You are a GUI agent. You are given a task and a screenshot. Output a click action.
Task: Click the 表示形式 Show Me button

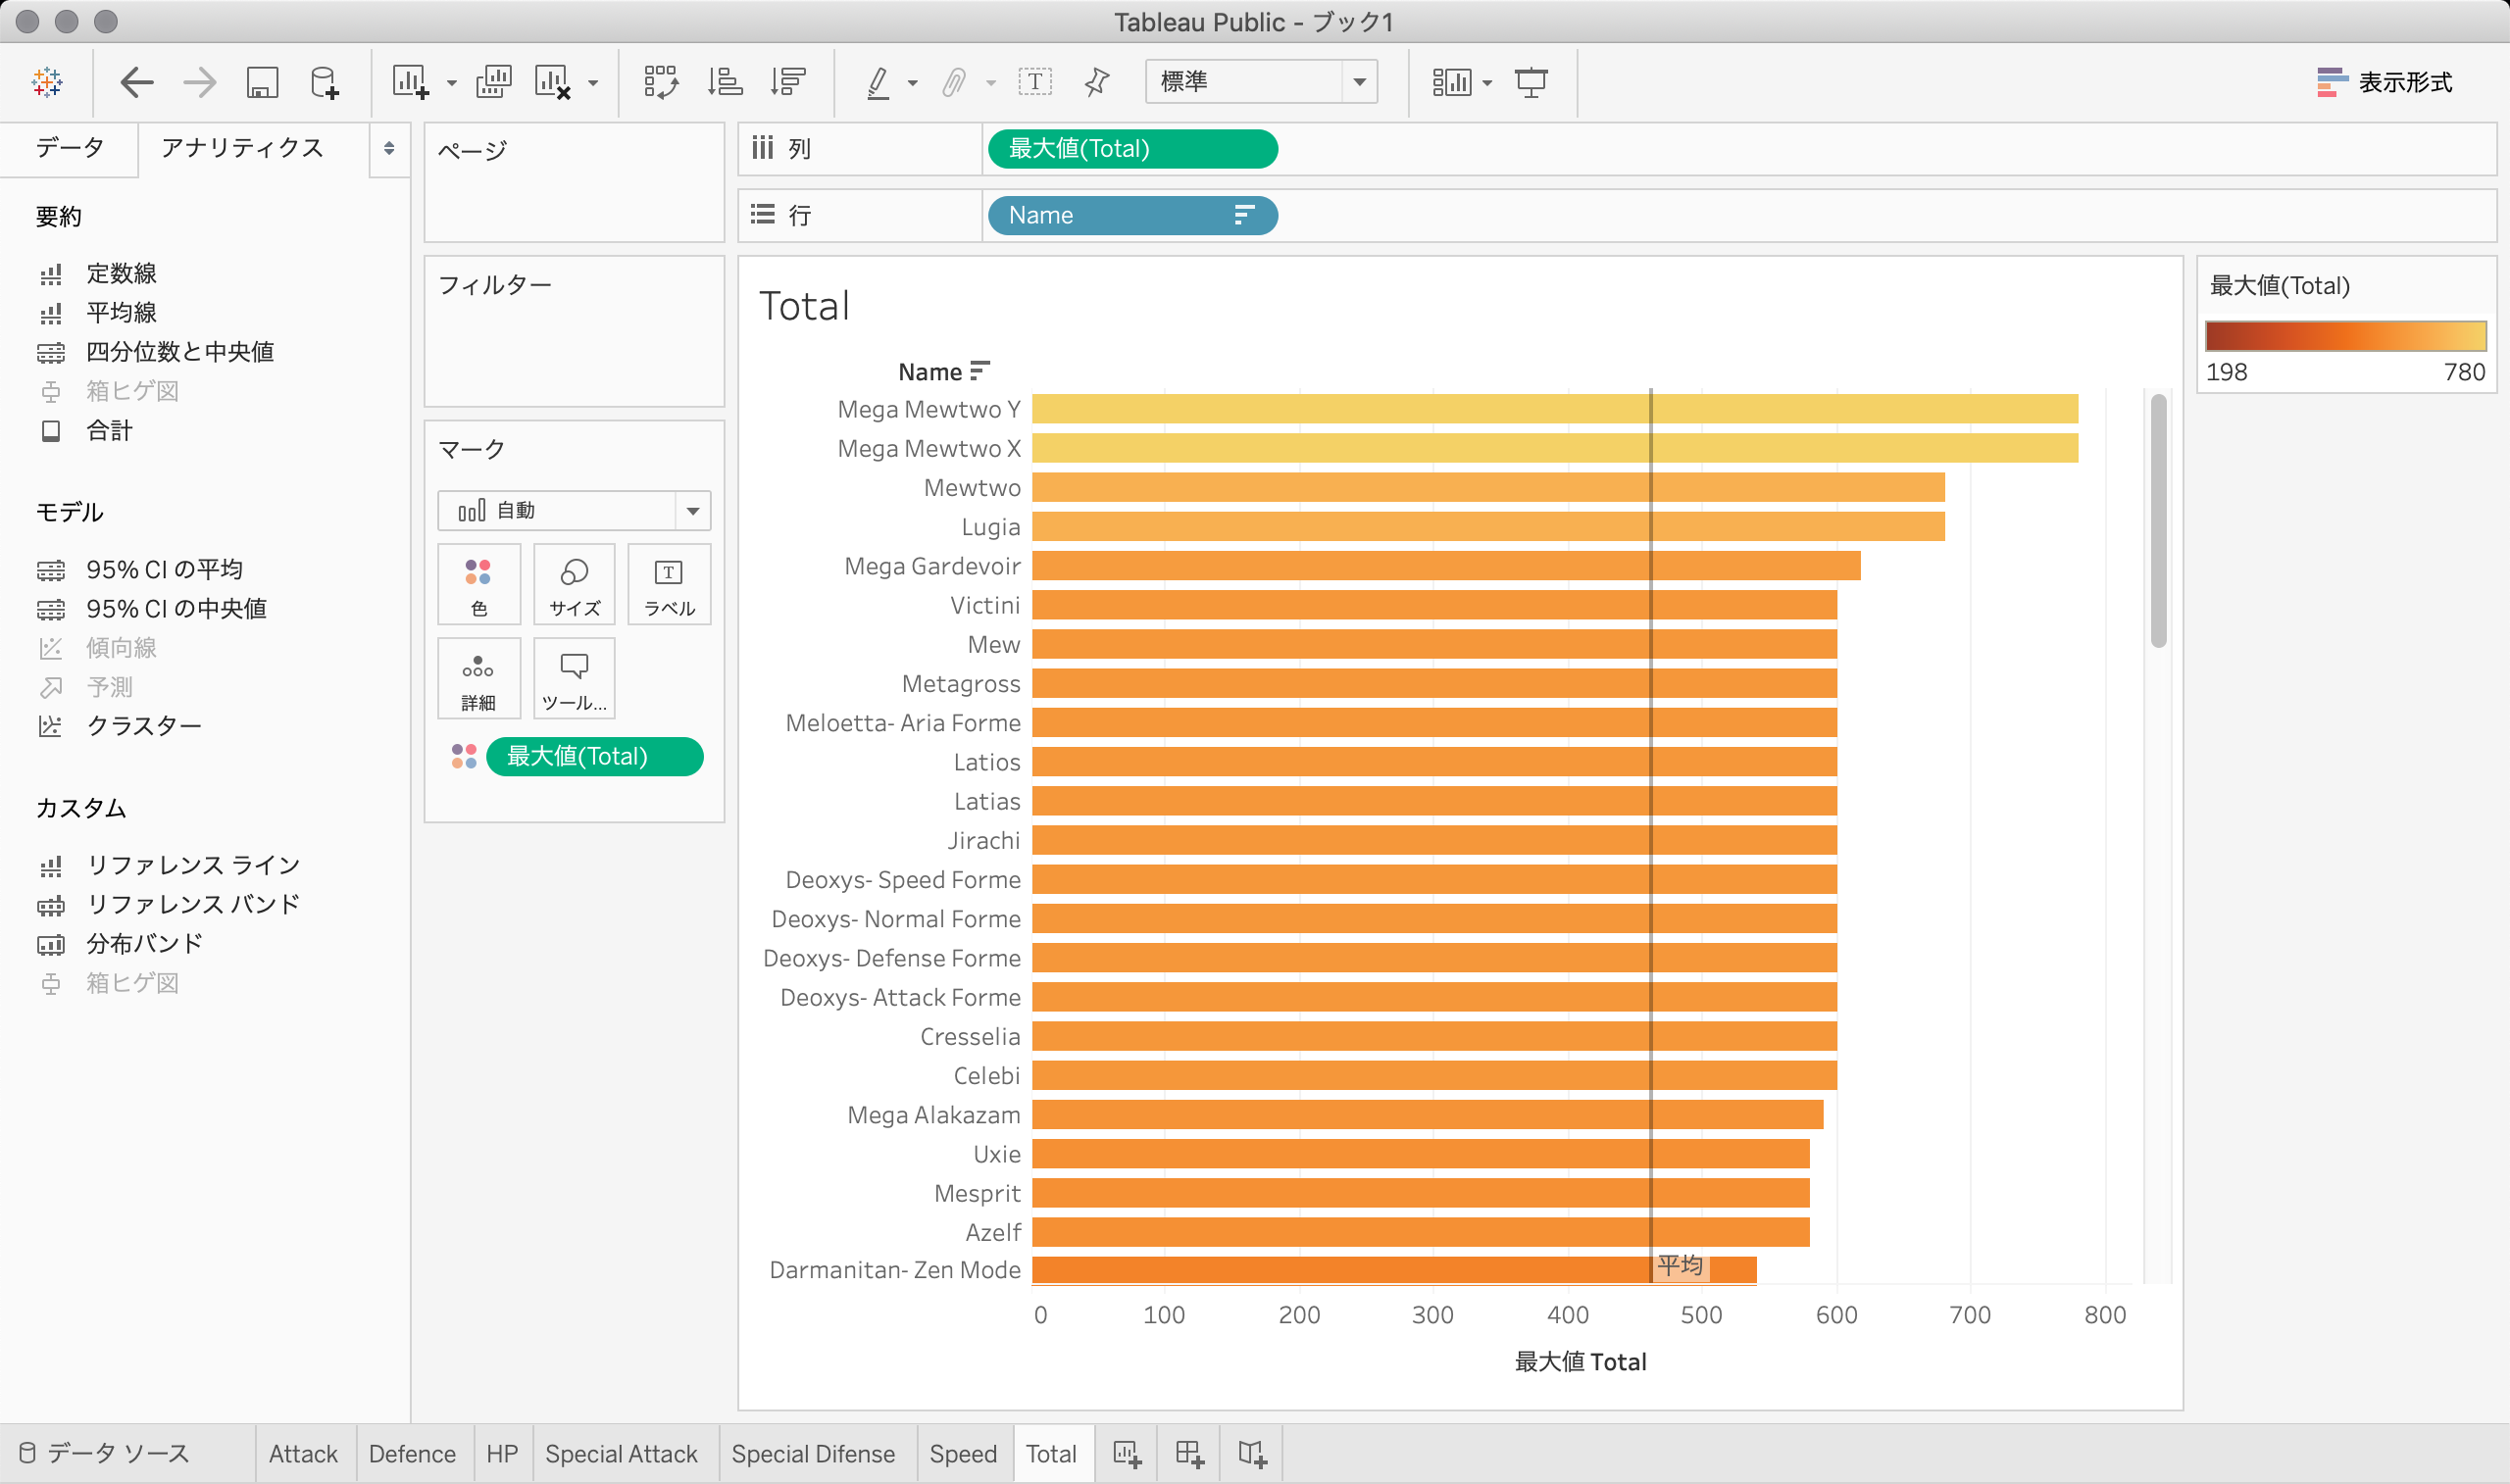coord(2385,82)
